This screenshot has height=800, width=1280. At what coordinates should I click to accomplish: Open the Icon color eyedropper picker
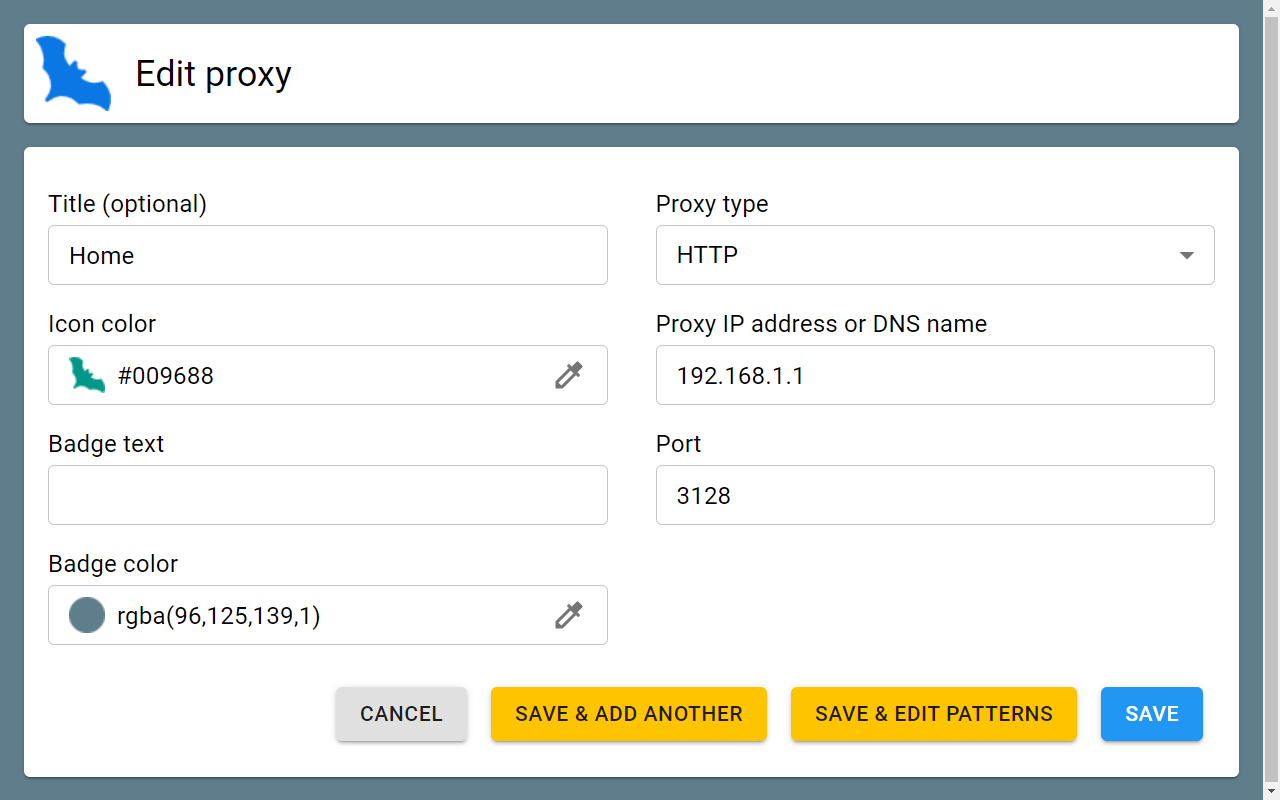tap(569, 375)
